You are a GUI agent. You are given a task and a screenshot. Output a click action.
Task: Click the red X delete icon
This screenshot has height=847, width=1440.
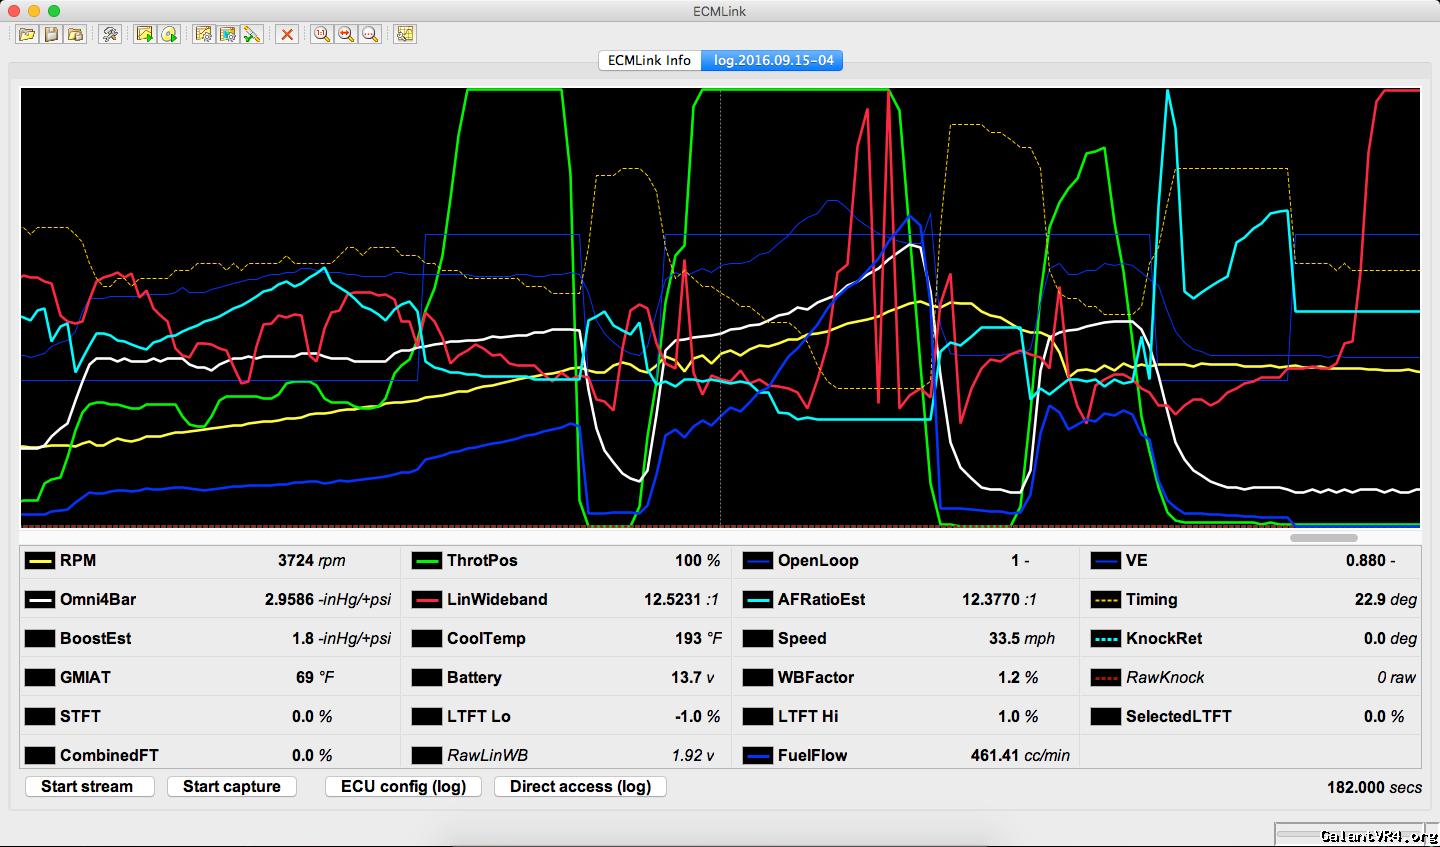pyautogui.click(x=287, y=34)
